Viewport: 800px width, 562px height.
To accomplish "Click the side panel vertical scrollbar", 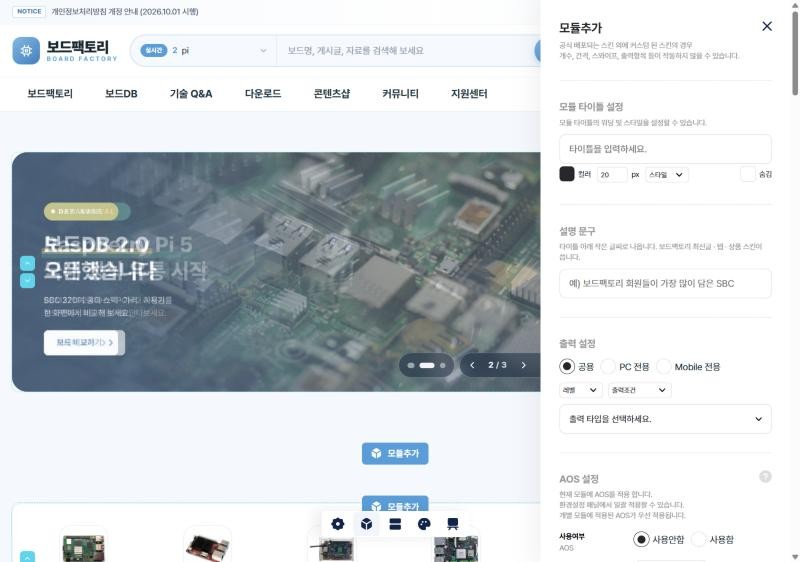I will 795,54.
